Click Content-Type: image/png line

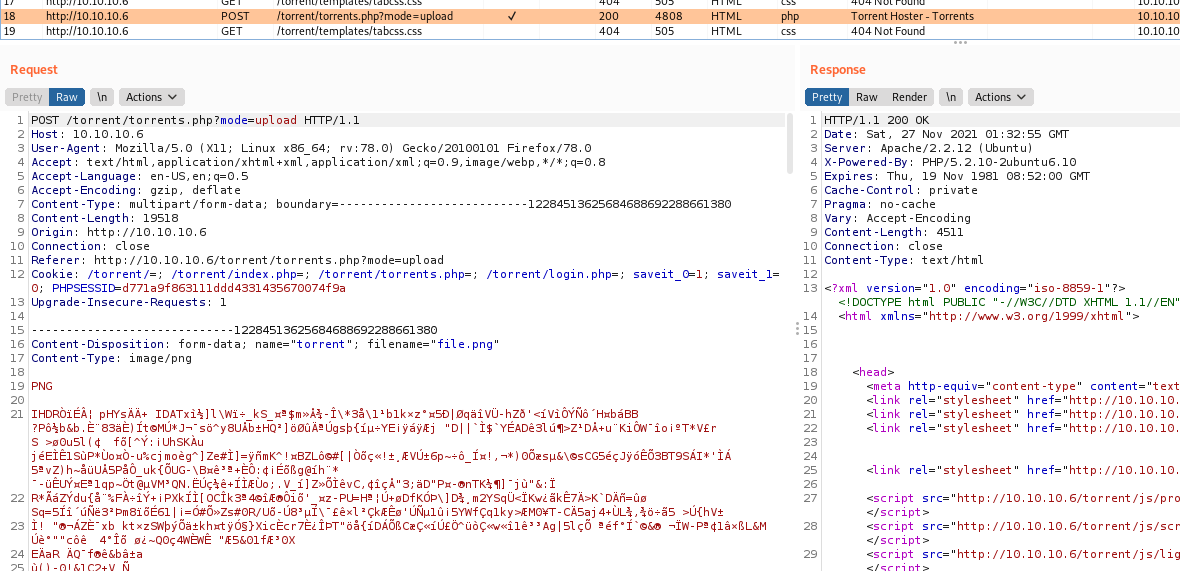[x=111, y=358]
